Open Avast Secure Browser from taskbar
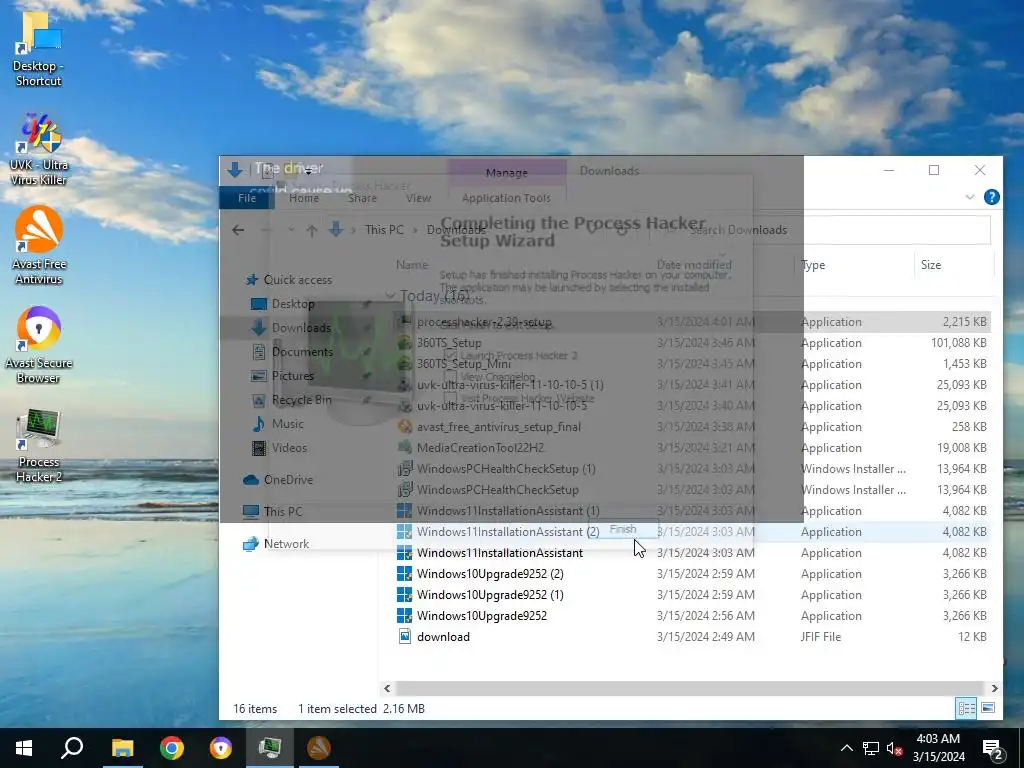This screenshot has width=1024, height=768. pyautogui.click(x=221, y=748)
